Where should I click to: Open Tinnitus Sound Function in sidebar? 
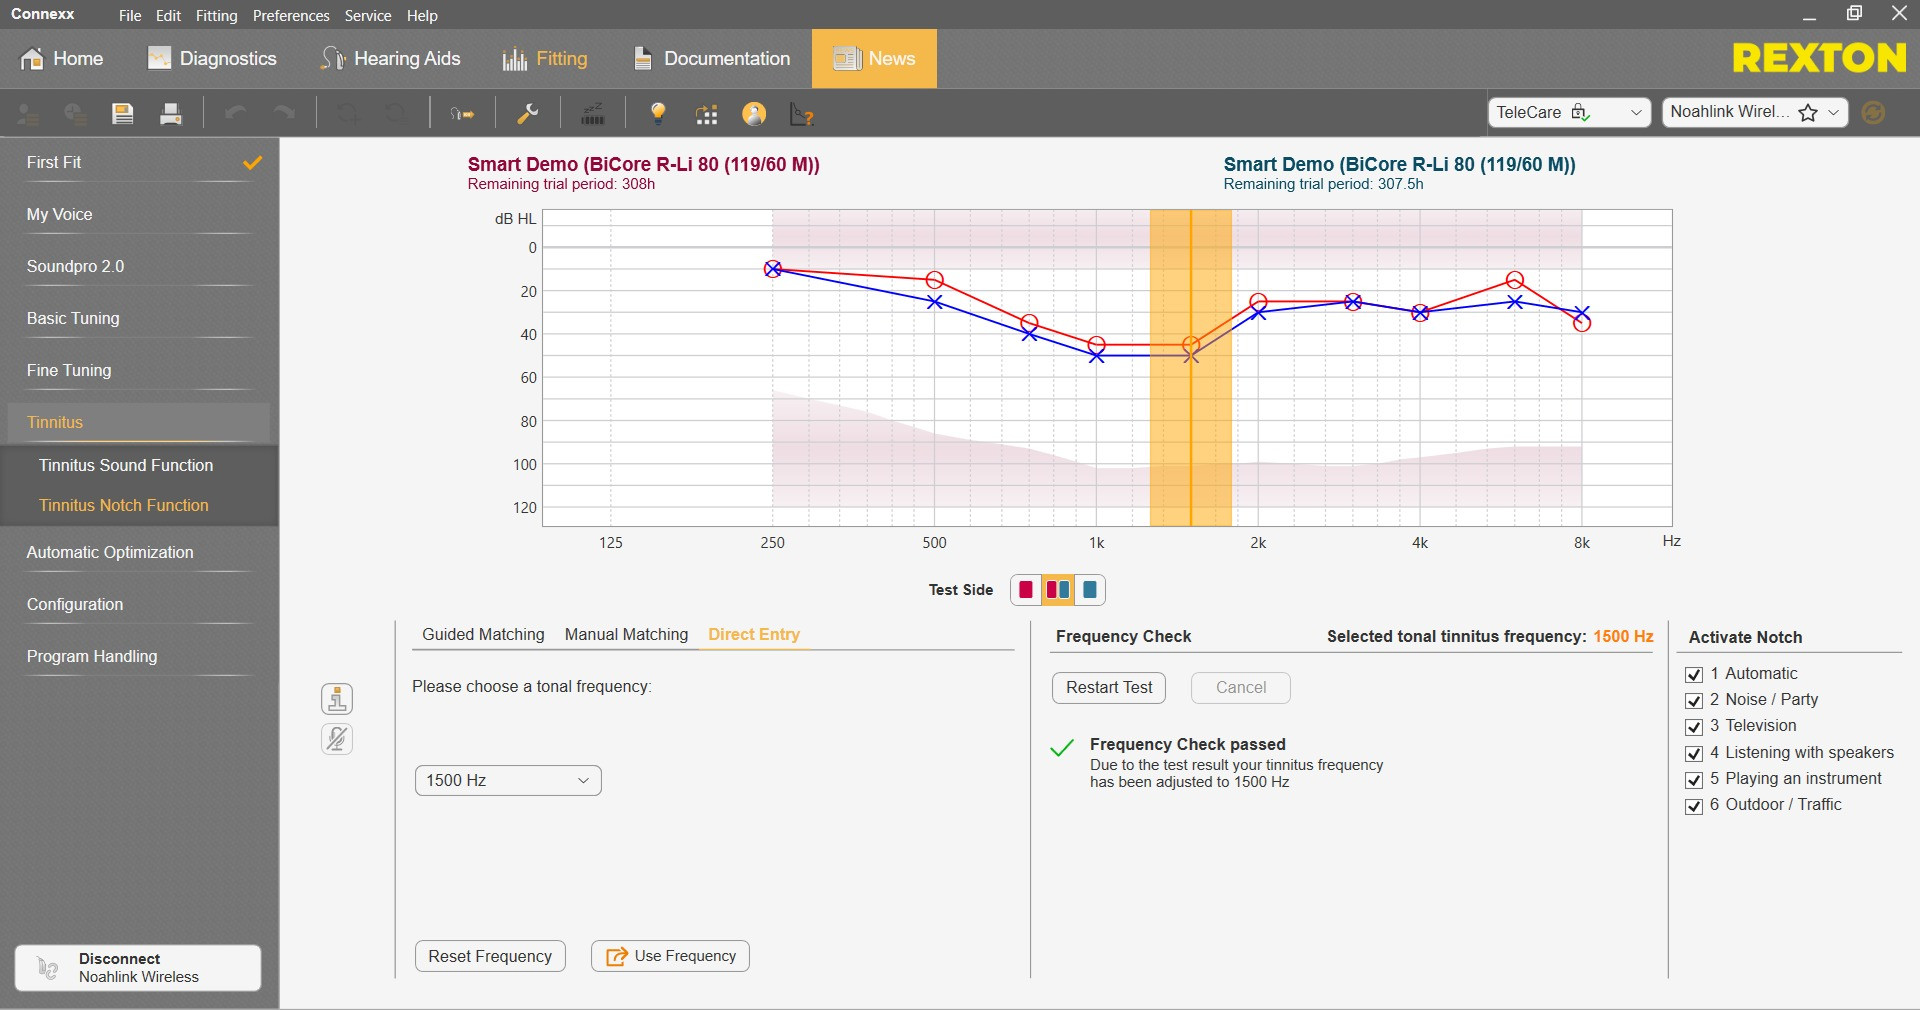126,465
